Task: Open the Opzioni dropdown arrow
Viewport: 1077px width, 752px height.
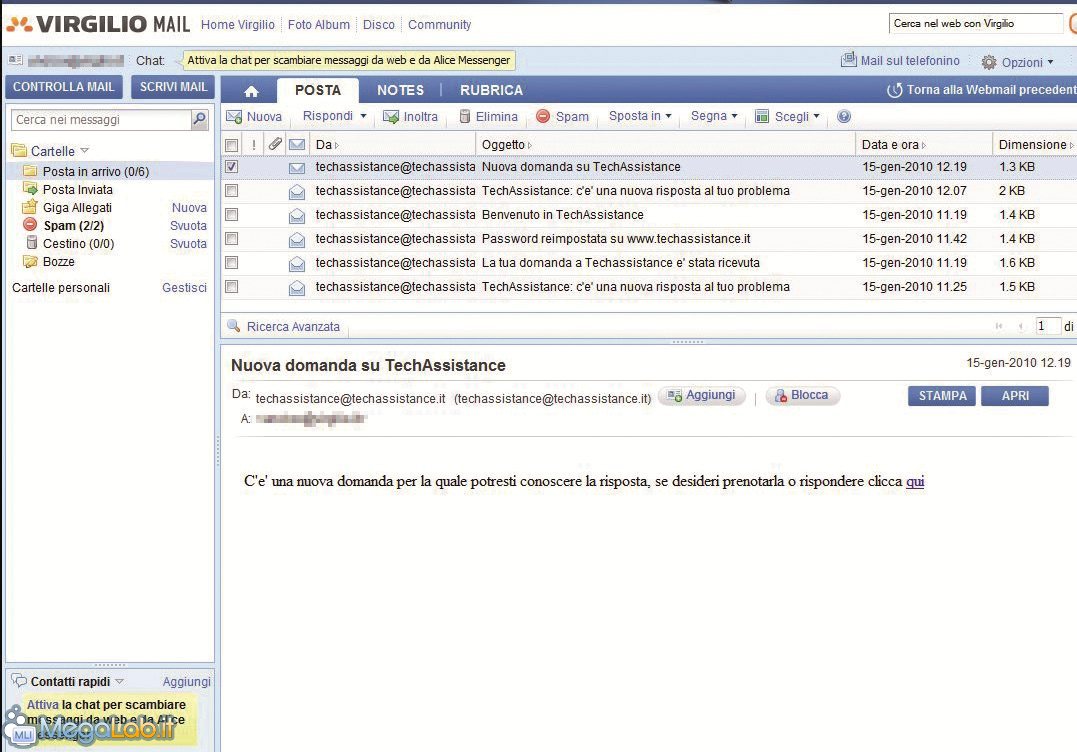Action: click(x=1050, y=62)
